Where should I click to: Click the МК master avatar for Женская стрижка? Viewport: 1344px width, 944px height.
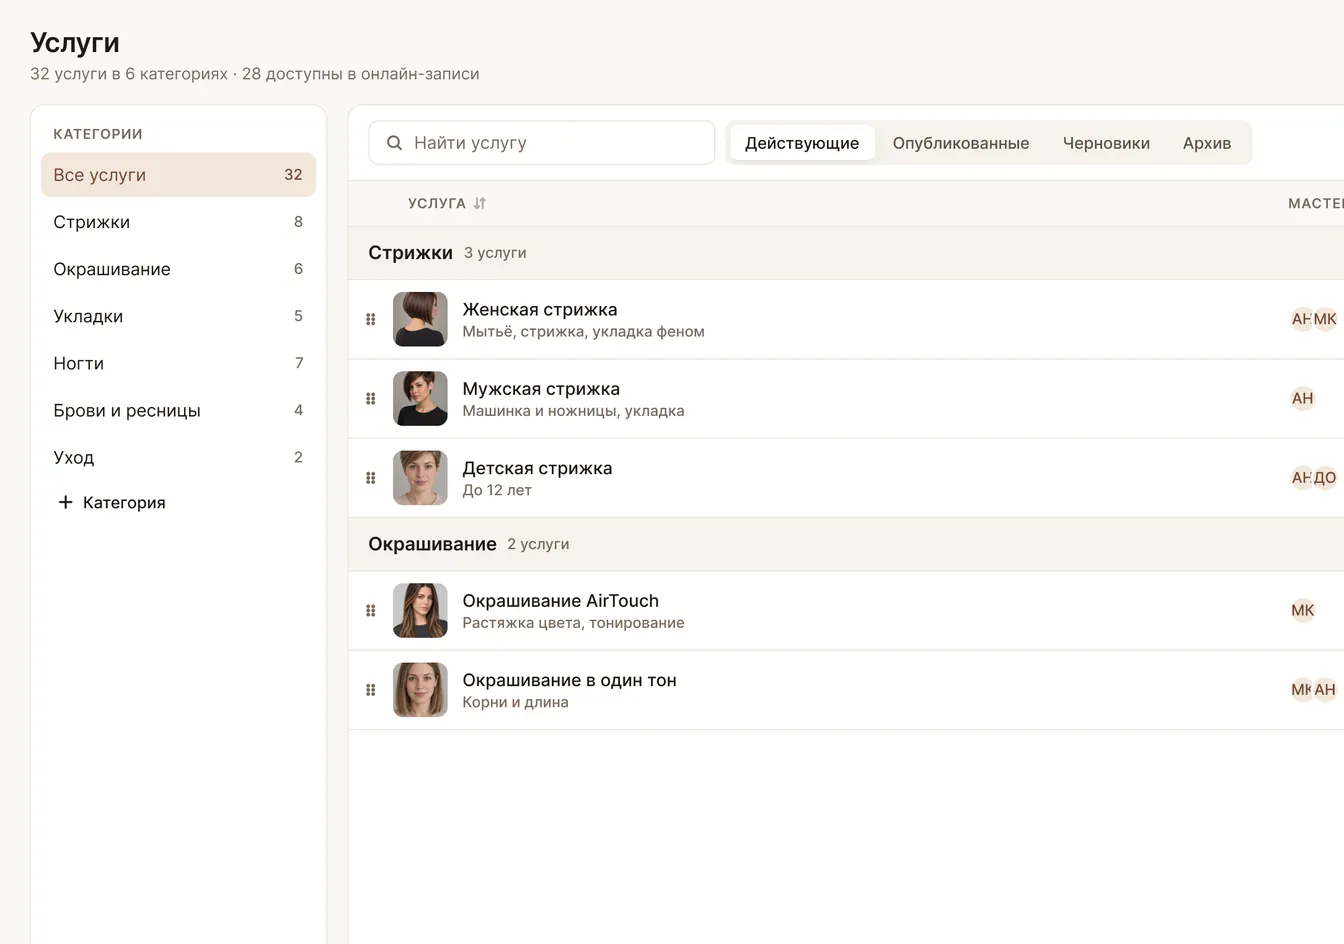coord(1325,319)
